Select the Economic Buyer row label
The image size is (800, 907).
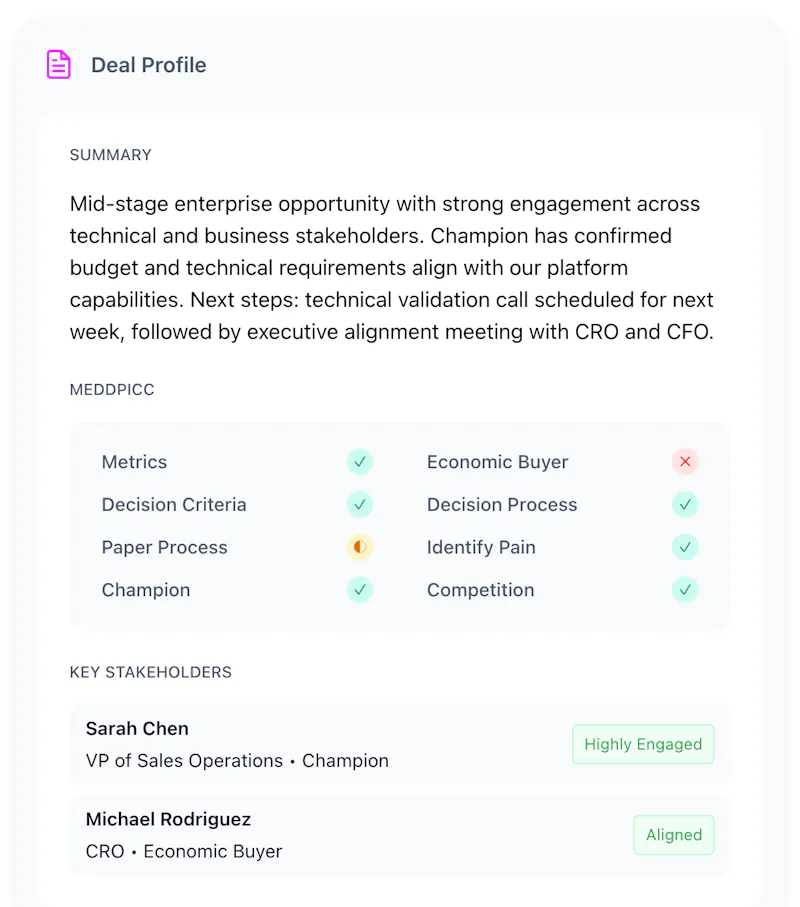point(497,462)
